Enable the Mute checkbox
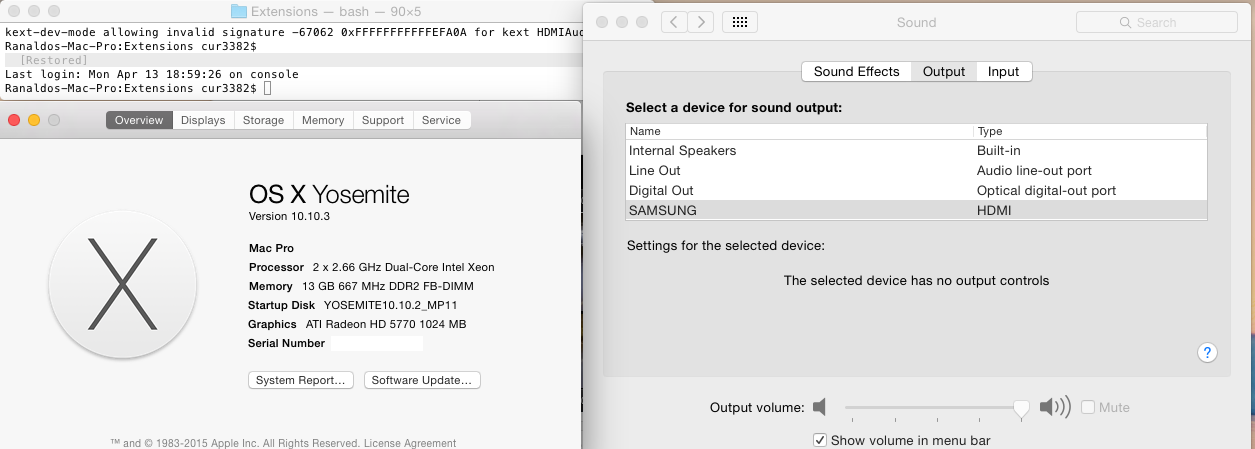The width and height of the screenshot is (1255, 449). (x=1087, y=407)
